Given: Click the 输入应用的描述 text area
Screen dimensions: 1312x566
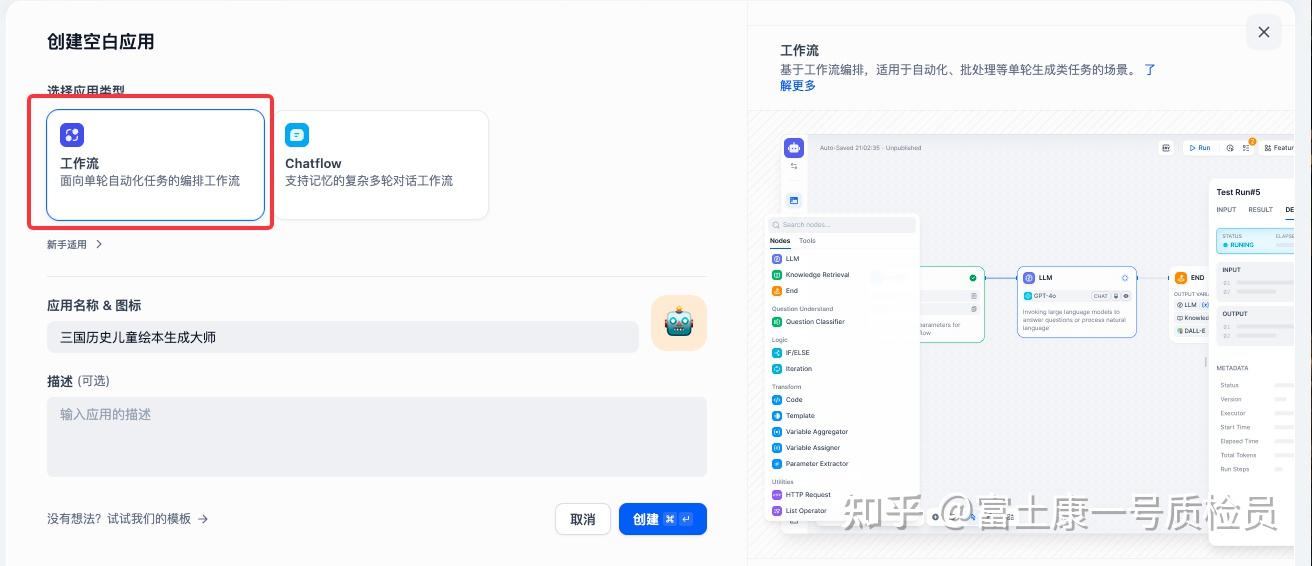Looking at the screenshot, I should (x=377, y=437).
